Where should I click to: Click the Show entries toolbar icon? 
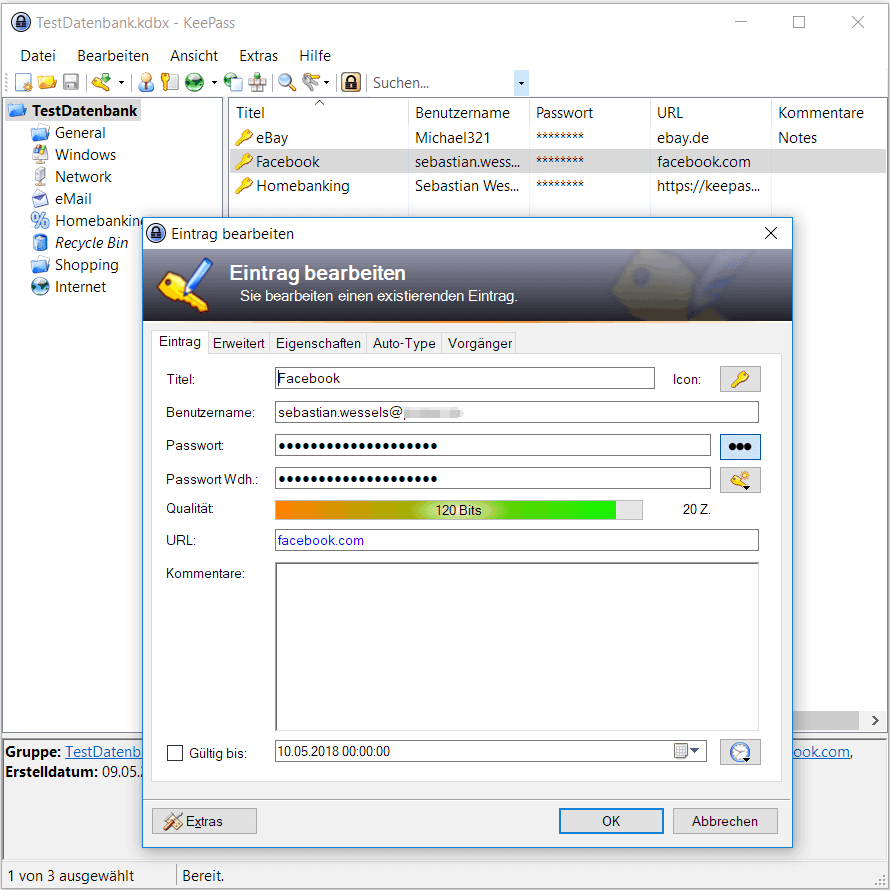pos(311,83)
